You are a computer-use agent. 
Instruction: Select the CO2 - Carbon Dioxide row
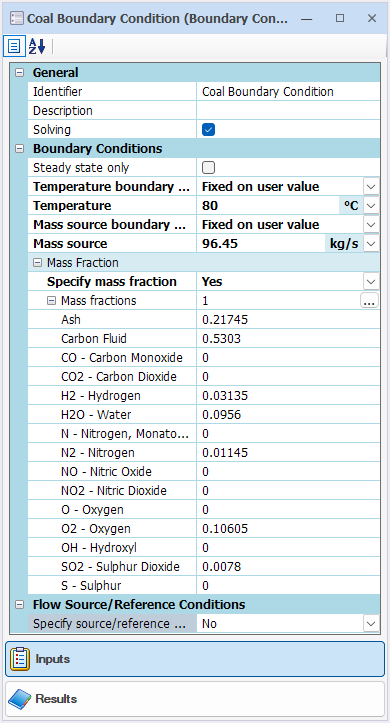[x=204, y=377]
